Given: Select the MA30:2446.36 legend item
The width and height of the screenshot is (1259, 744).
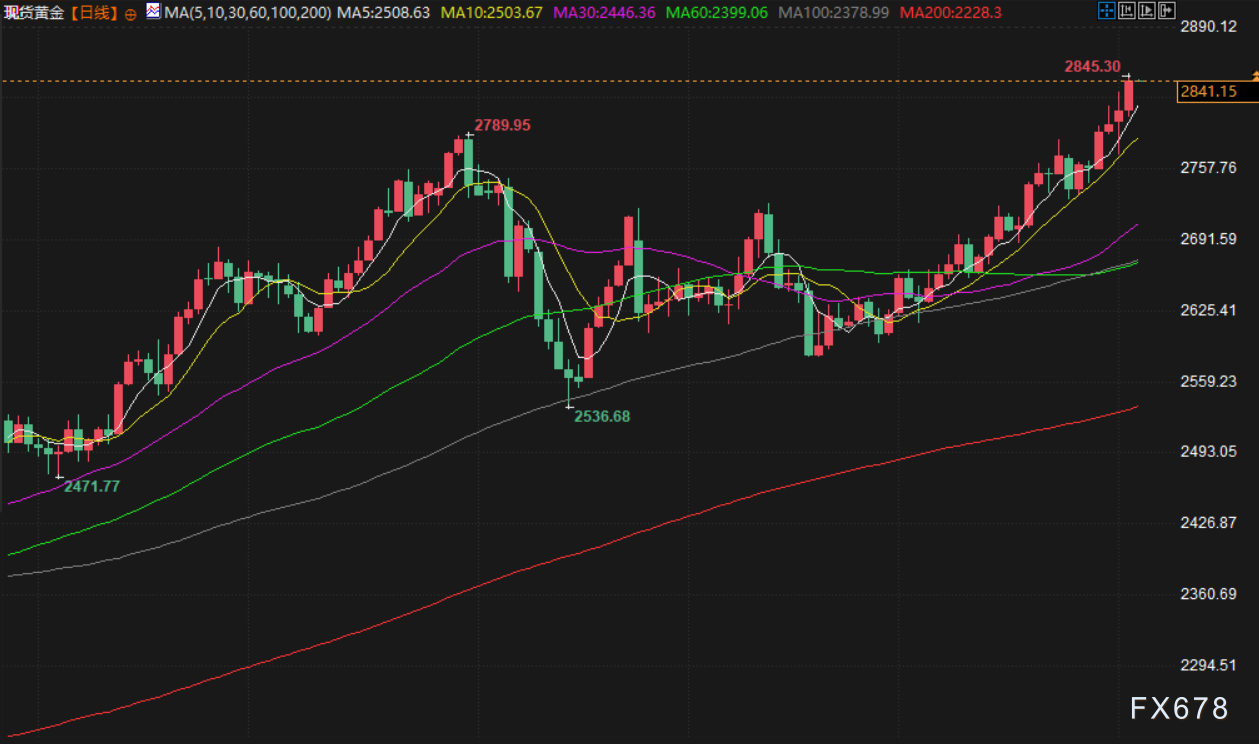Looking at the screenshot, I should point(603,13).
